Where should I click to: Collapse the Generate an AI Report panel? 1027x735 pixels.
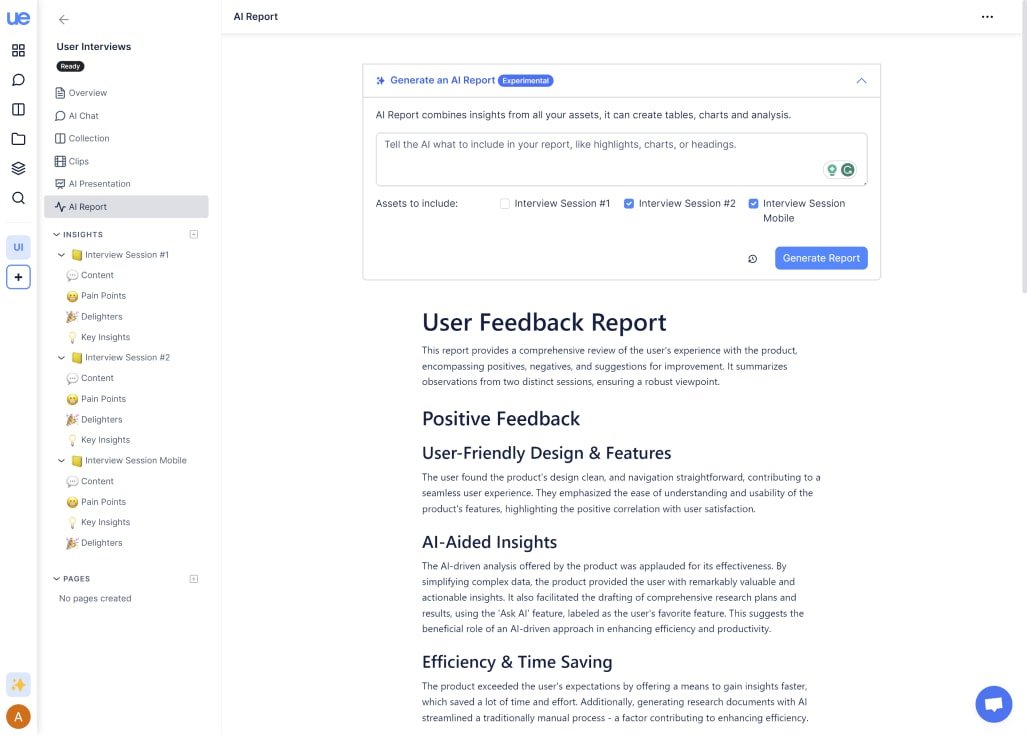pyautogui.click(x=861, y=81)
